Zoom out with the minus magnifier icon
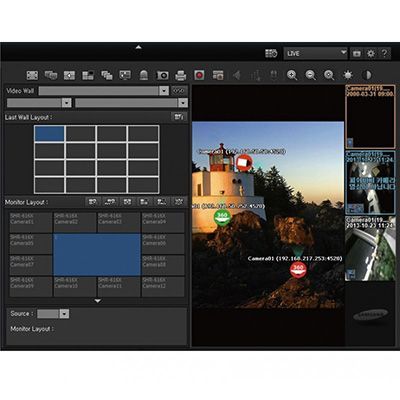This screenshot has height=400, width=400. tap(311, 75)
